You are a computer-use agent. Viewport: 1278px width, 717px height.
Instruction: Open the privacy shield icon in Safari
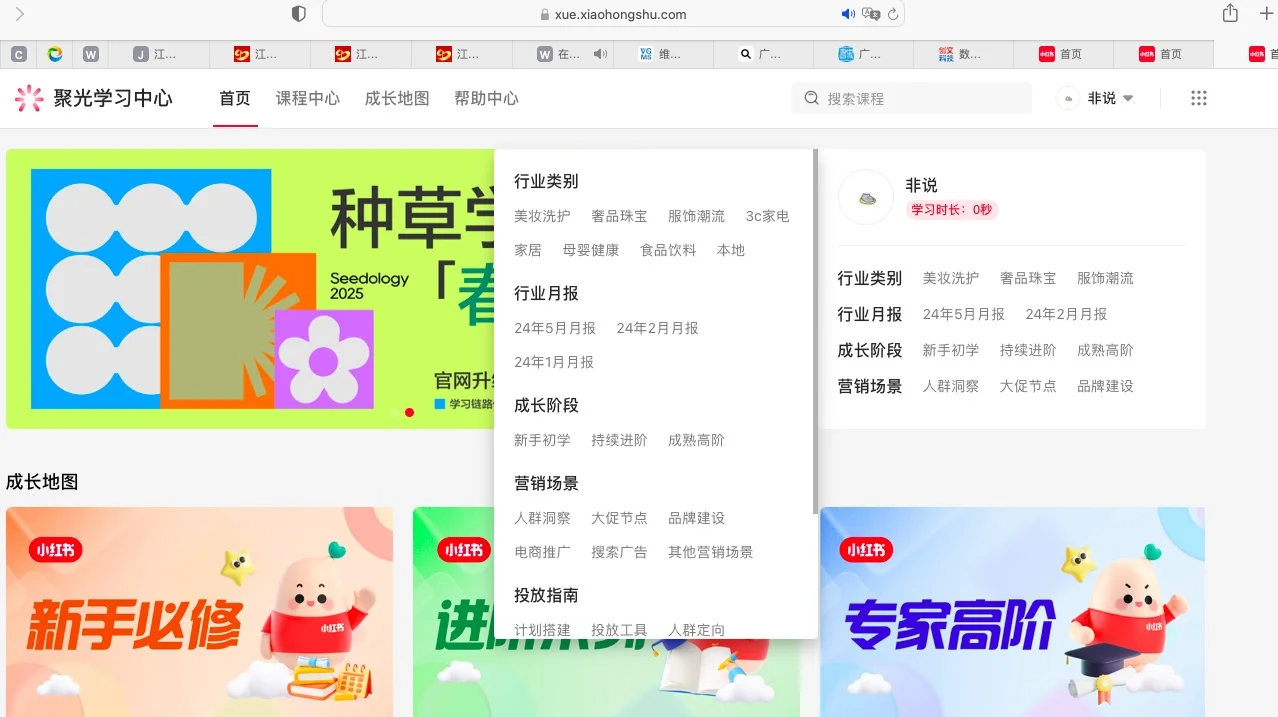pos(298,14)
